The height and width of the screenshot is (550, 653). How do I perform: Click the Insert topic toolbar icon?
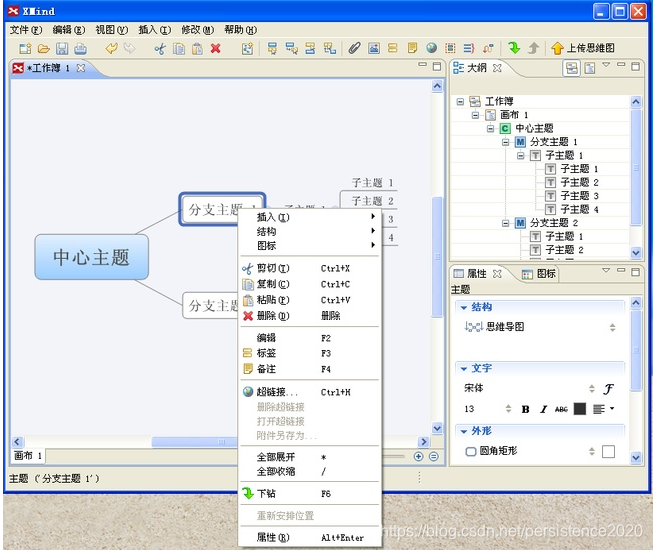click(x=272, y=49)
